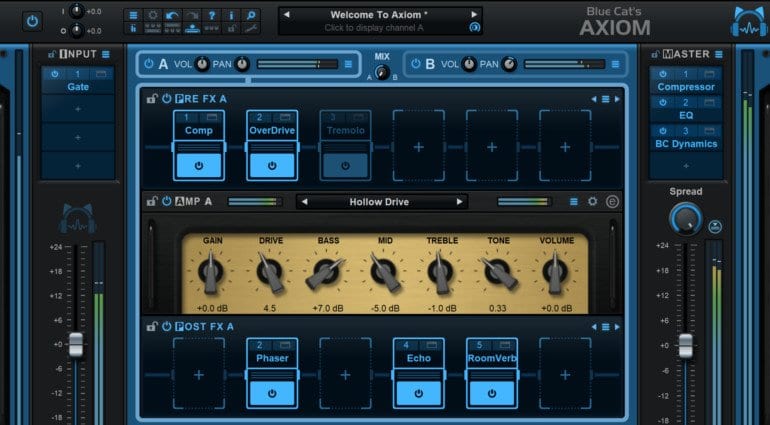Enable the Tremolo pedal footswitch
Viewport: 770px width, 425px height.
345,166
